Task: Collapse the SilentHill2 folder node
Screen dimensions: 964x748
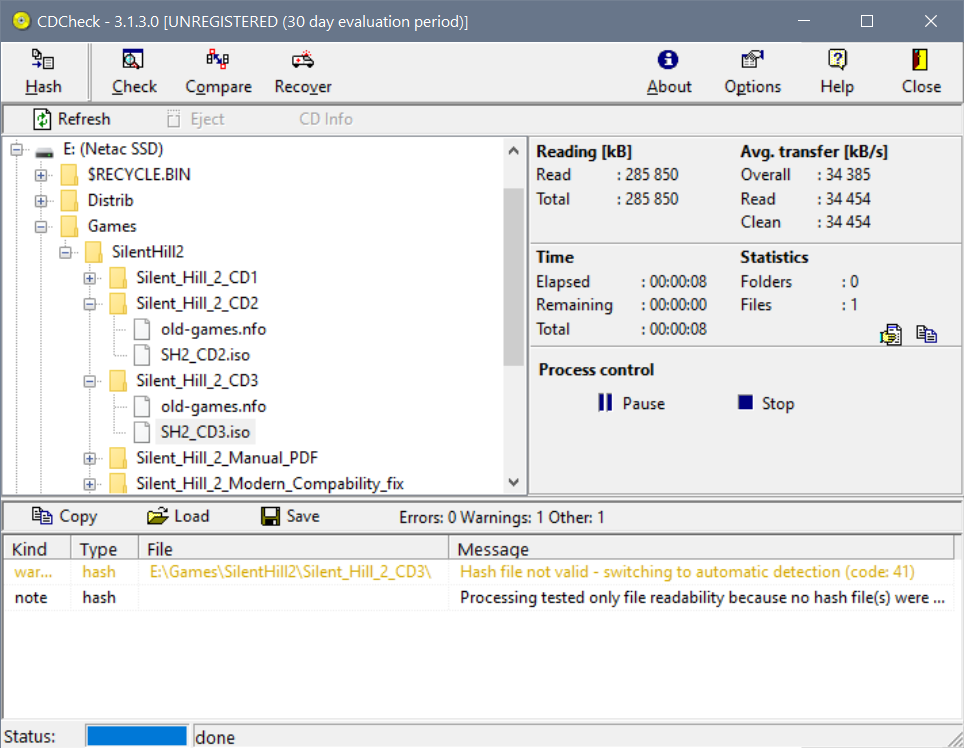Action: (65, 253)
